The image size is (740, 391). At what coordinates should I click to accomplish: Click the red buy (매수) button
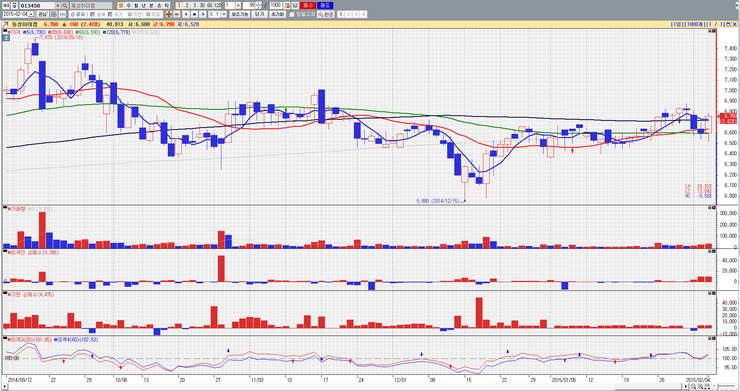308,5
